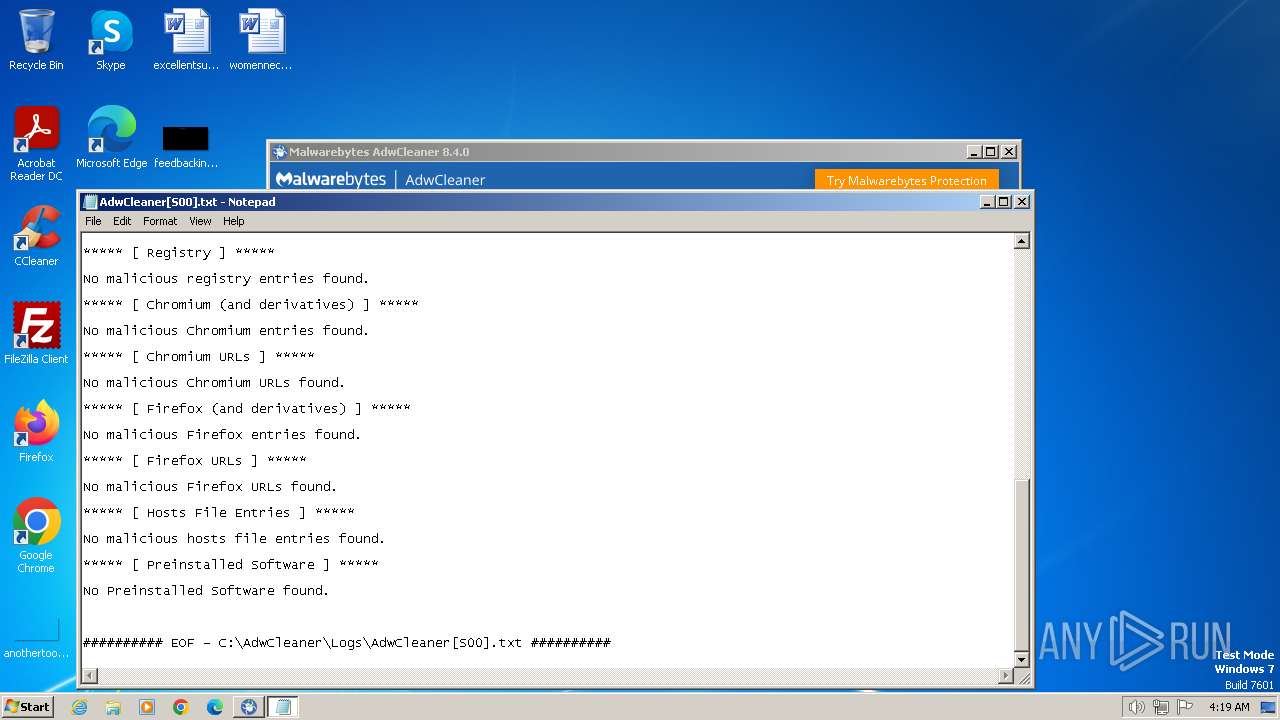Click 'No malicious Chromium entries found.' line
This screenshot has width=1280, height=720.
pyautogui.click(x=226, y=331)
